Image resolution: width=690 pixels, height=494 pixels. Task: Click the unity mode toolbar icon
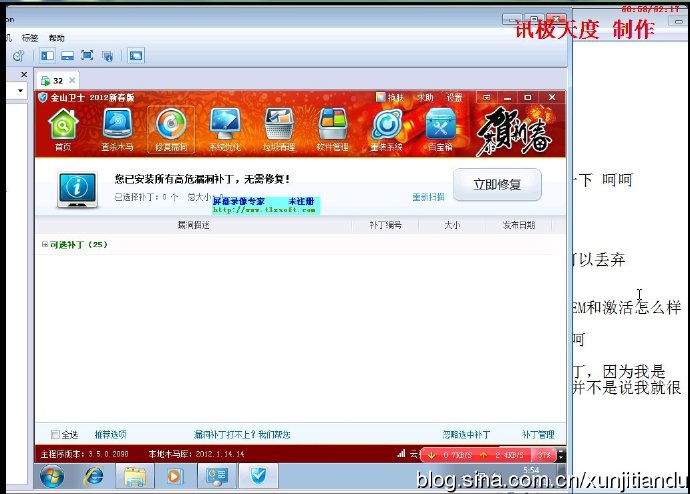pos(107,56)
